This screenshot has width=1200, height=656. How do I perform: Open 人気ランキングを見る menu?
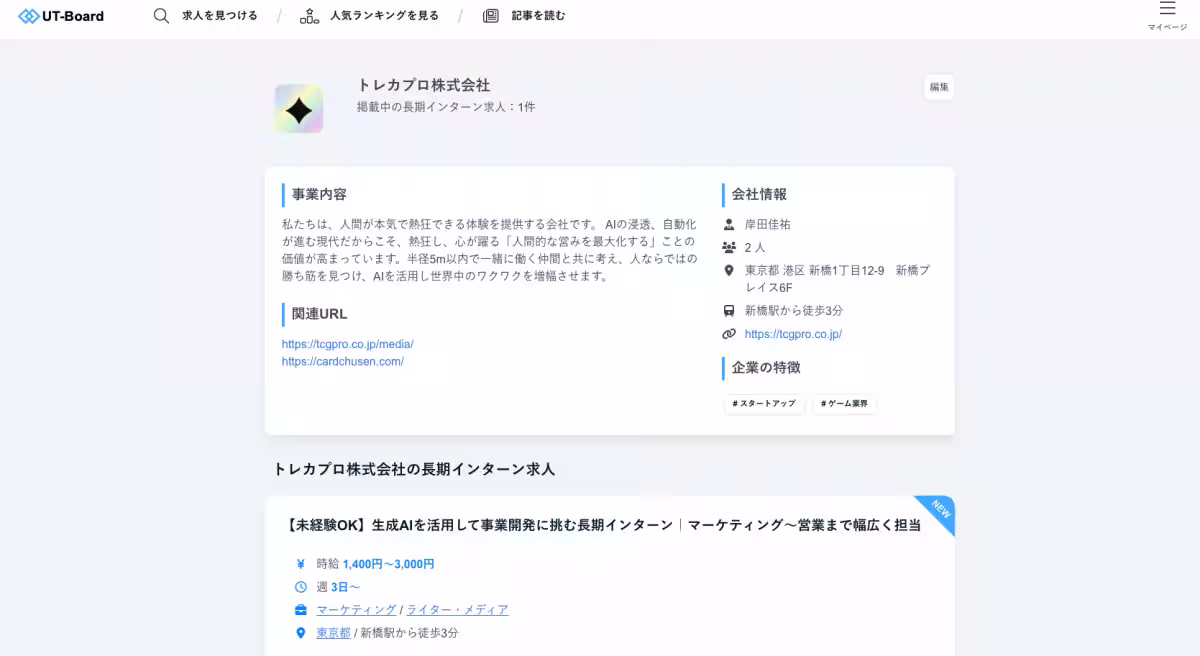pos(385,16)
